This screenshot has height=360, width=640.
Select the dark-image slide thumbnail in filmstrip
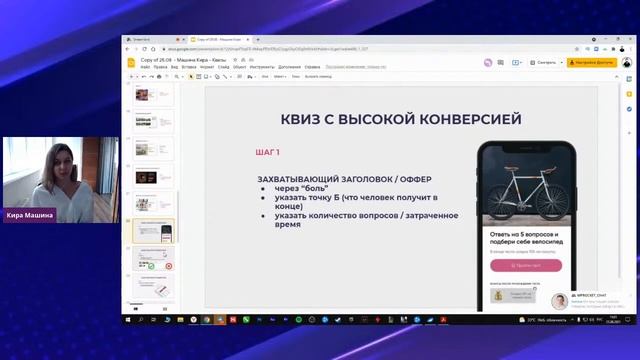point(153,176)
